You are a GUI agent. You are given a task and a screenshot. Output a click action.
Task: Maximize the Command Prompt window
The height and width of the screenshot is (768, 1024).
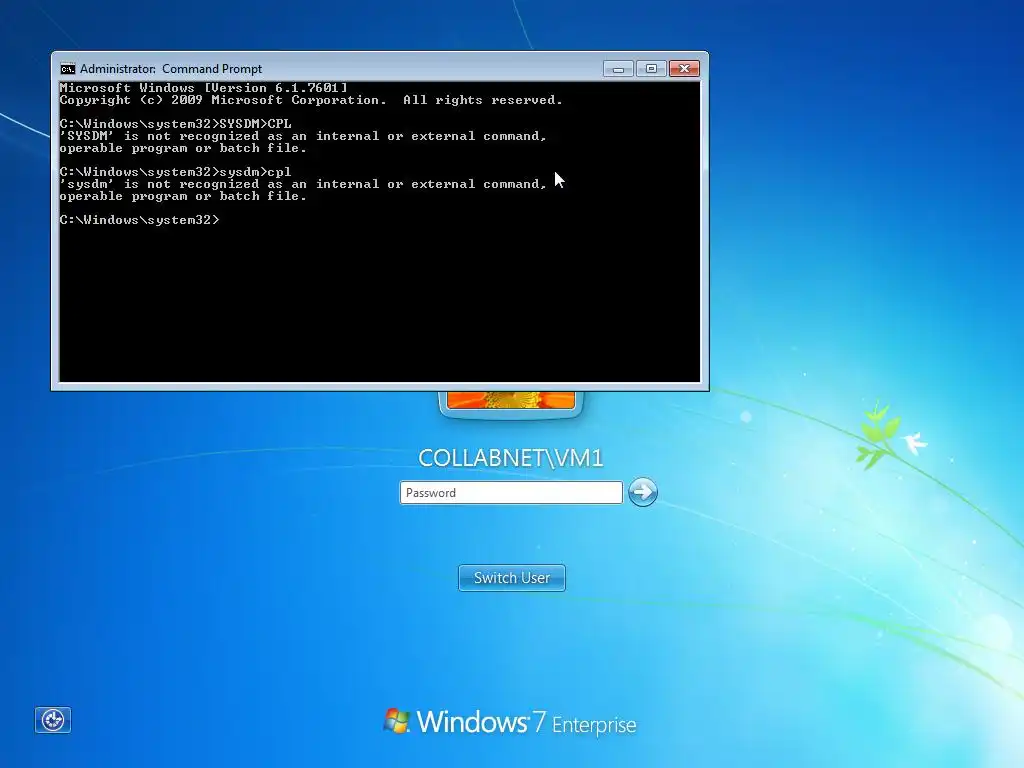click(651, 69)
